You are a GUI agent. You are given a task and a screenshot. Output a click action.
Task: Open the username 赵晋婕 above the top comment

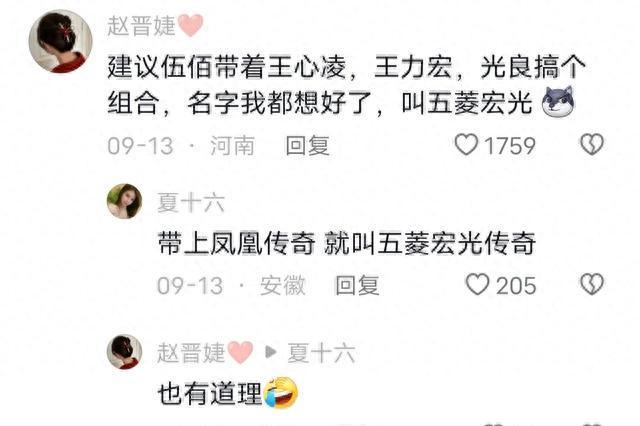click(x=141, y=26)
